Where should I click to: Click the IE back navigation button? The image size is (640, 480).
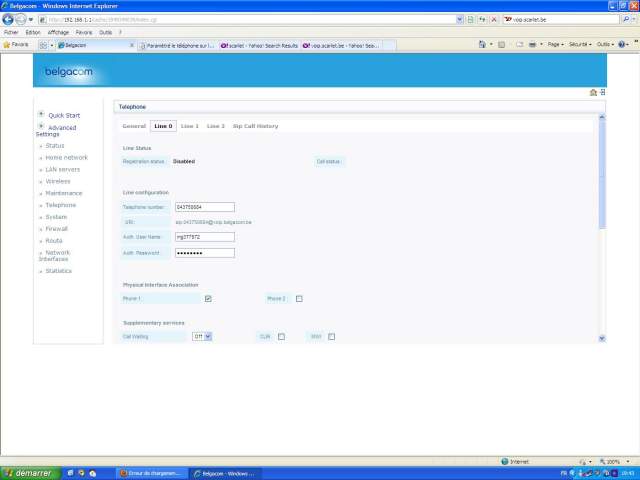pyautogui.click(x=8, y=19)
